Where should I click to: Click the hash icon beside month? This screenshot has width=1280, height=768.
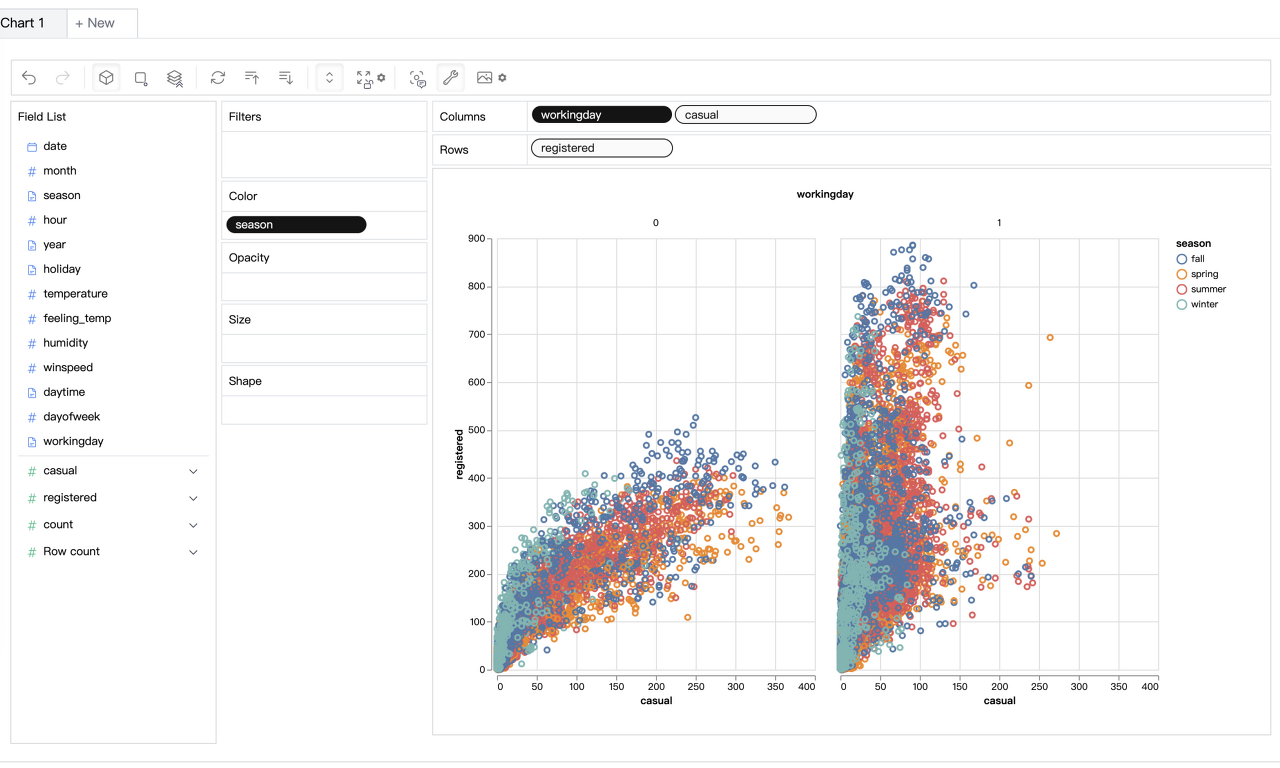tap(32, 171)
